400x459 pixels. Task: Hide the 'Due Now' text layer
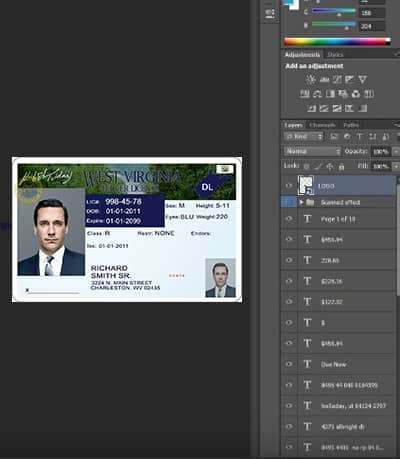click(x=289, y=364)
